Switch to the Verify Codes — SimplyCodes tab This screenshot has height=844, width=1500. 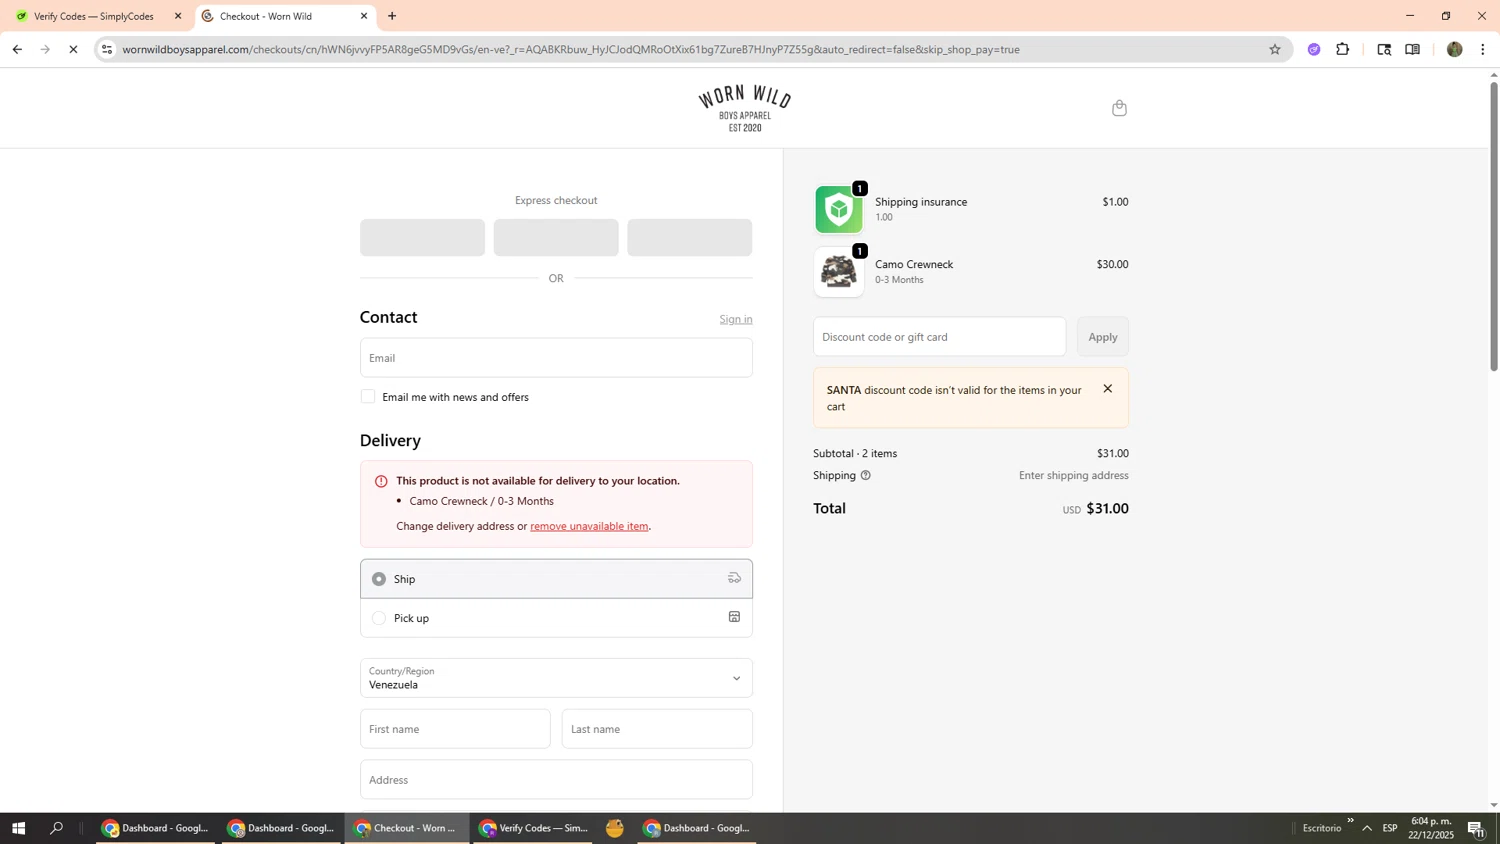(96, 16)
